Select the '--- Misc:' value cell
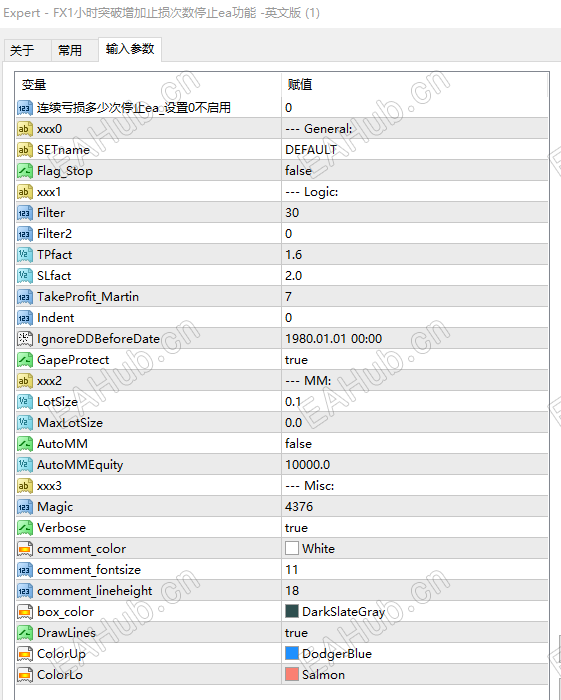 (415, 486)
